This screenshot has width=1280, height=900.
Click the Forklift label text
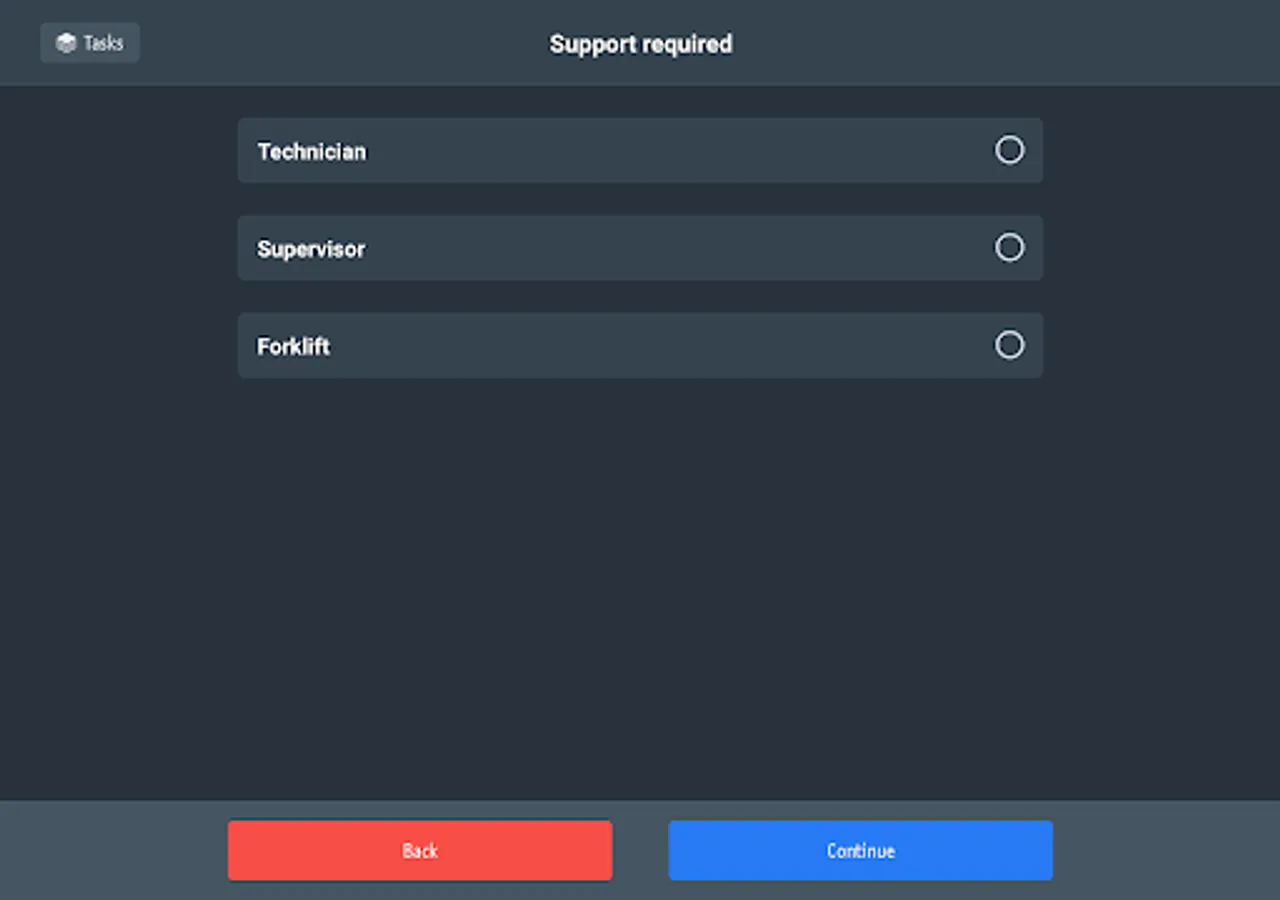pos(293,347)
